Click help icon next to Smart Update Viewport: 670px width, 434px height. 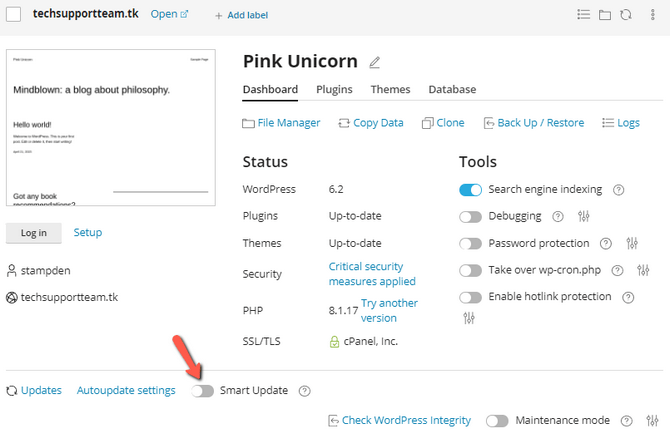[305, 391]
